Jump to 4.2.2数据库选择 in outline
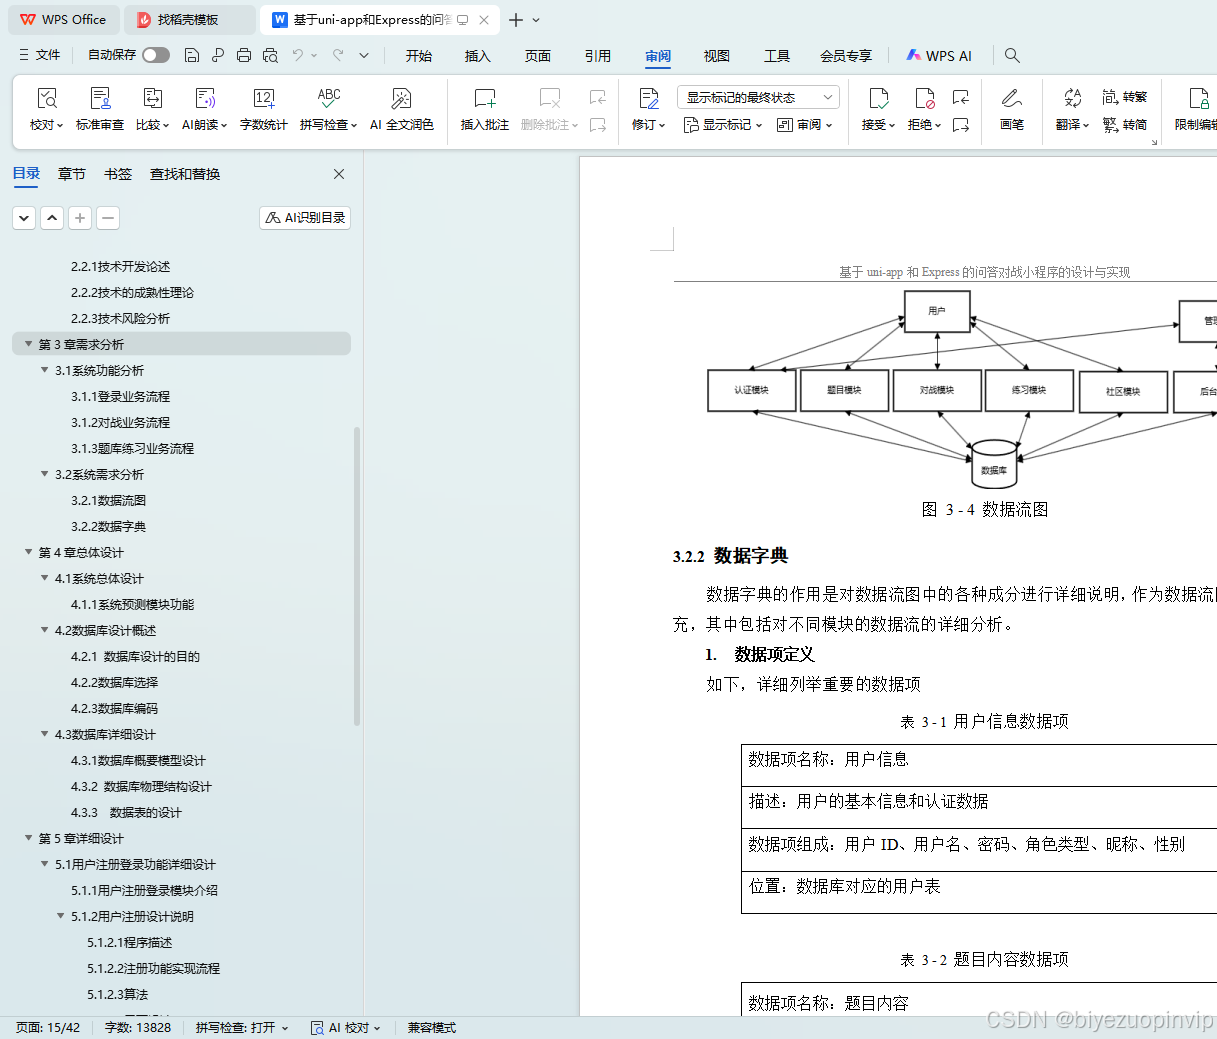1217x1039 pixels. (x=114, y=682)
